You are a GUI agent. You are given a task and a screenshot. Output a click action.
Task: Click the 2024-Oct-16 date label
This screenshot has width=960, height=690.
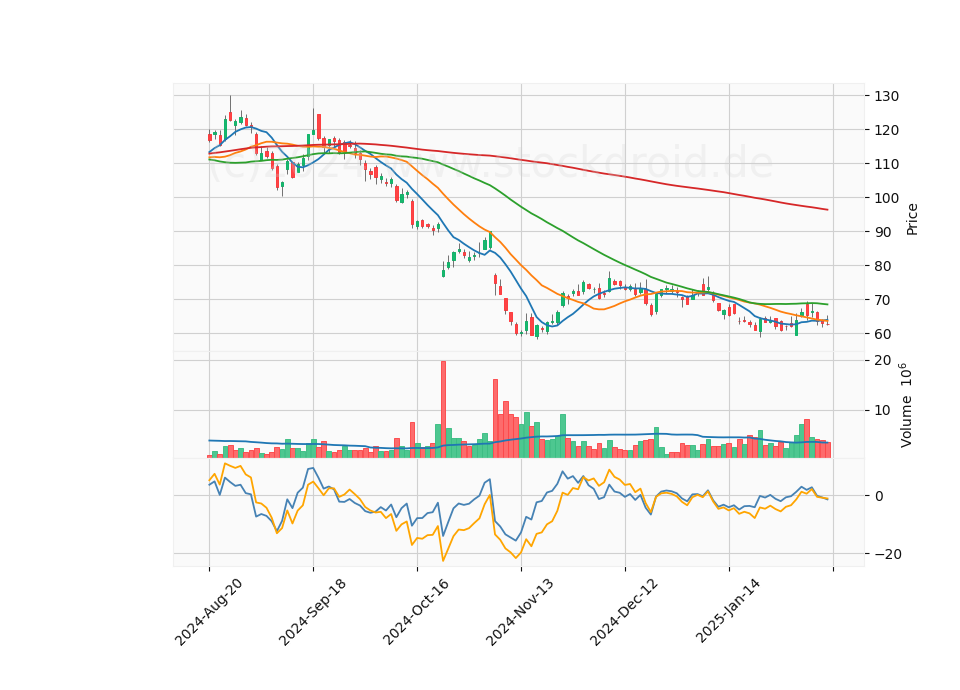coord(416,612)
